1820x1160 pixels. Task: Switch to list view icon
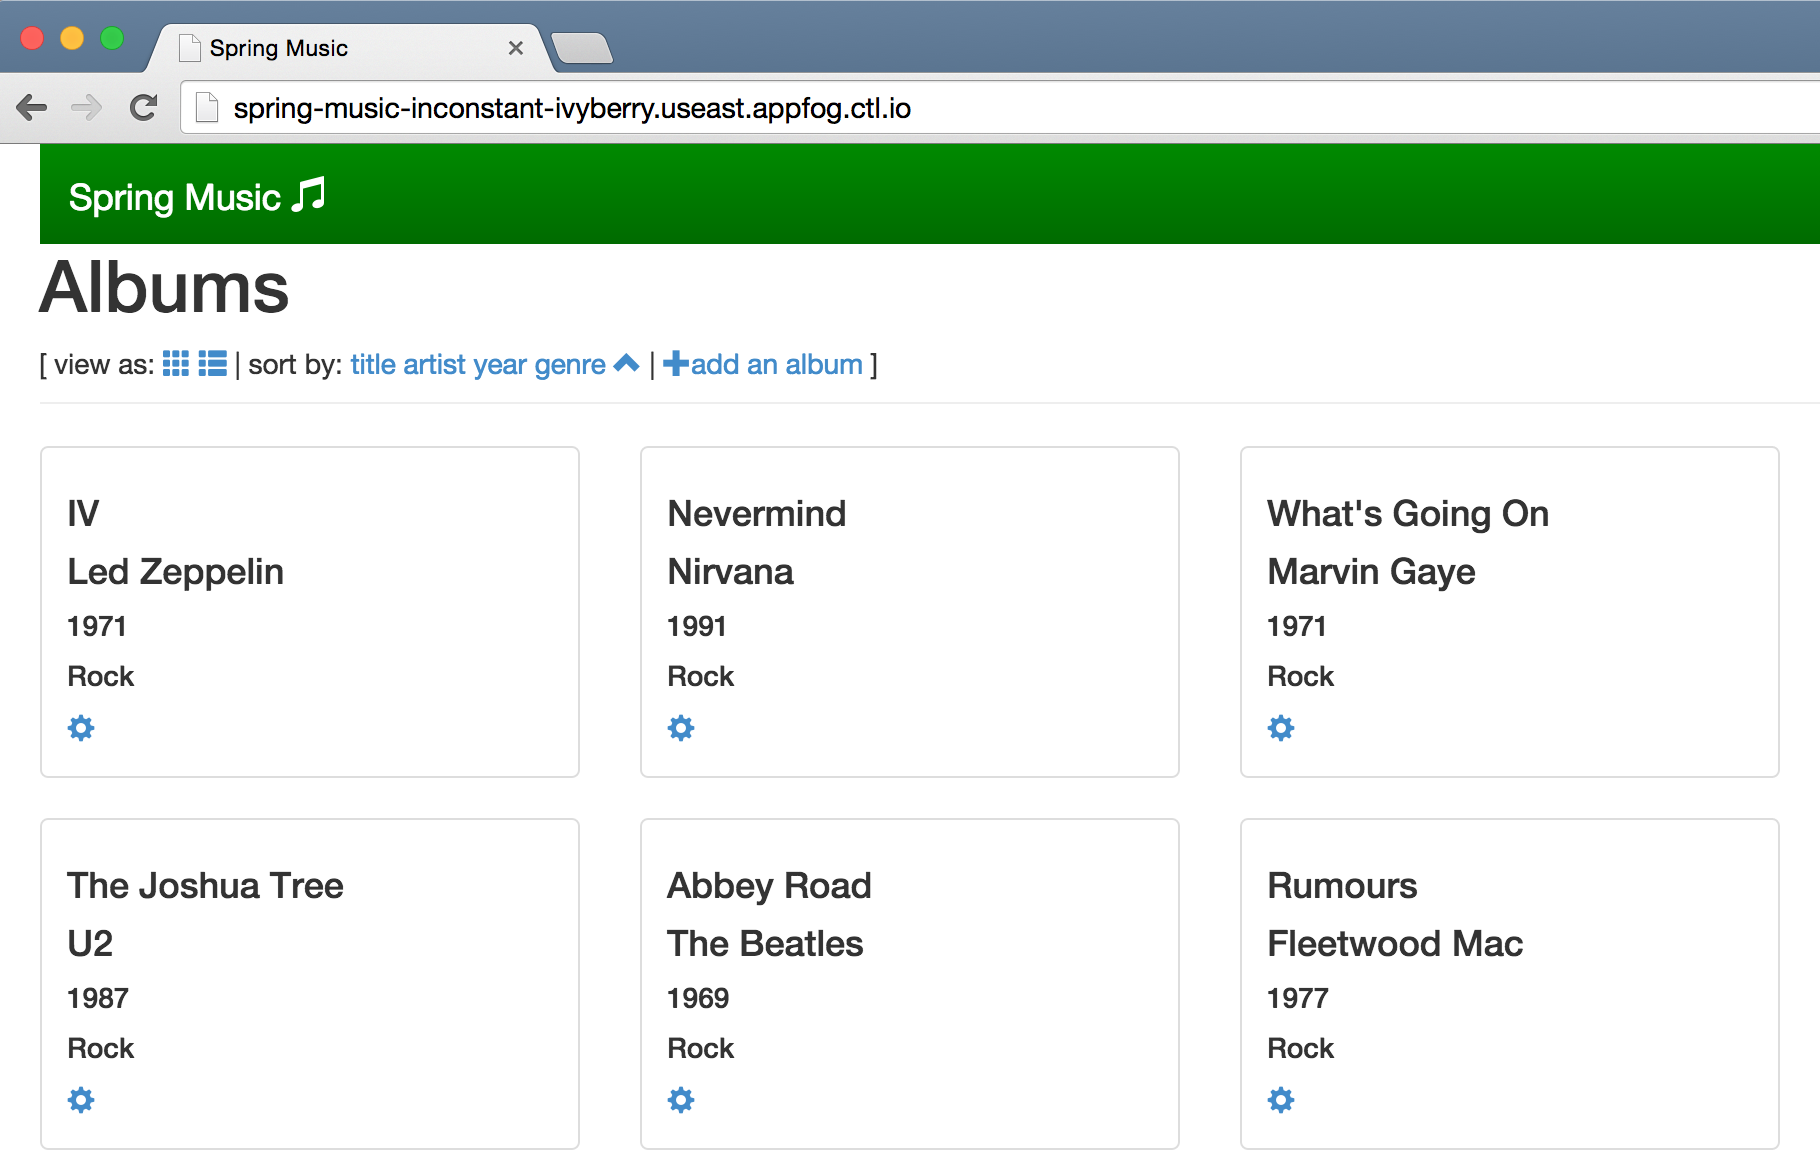(x=213, y=364)
